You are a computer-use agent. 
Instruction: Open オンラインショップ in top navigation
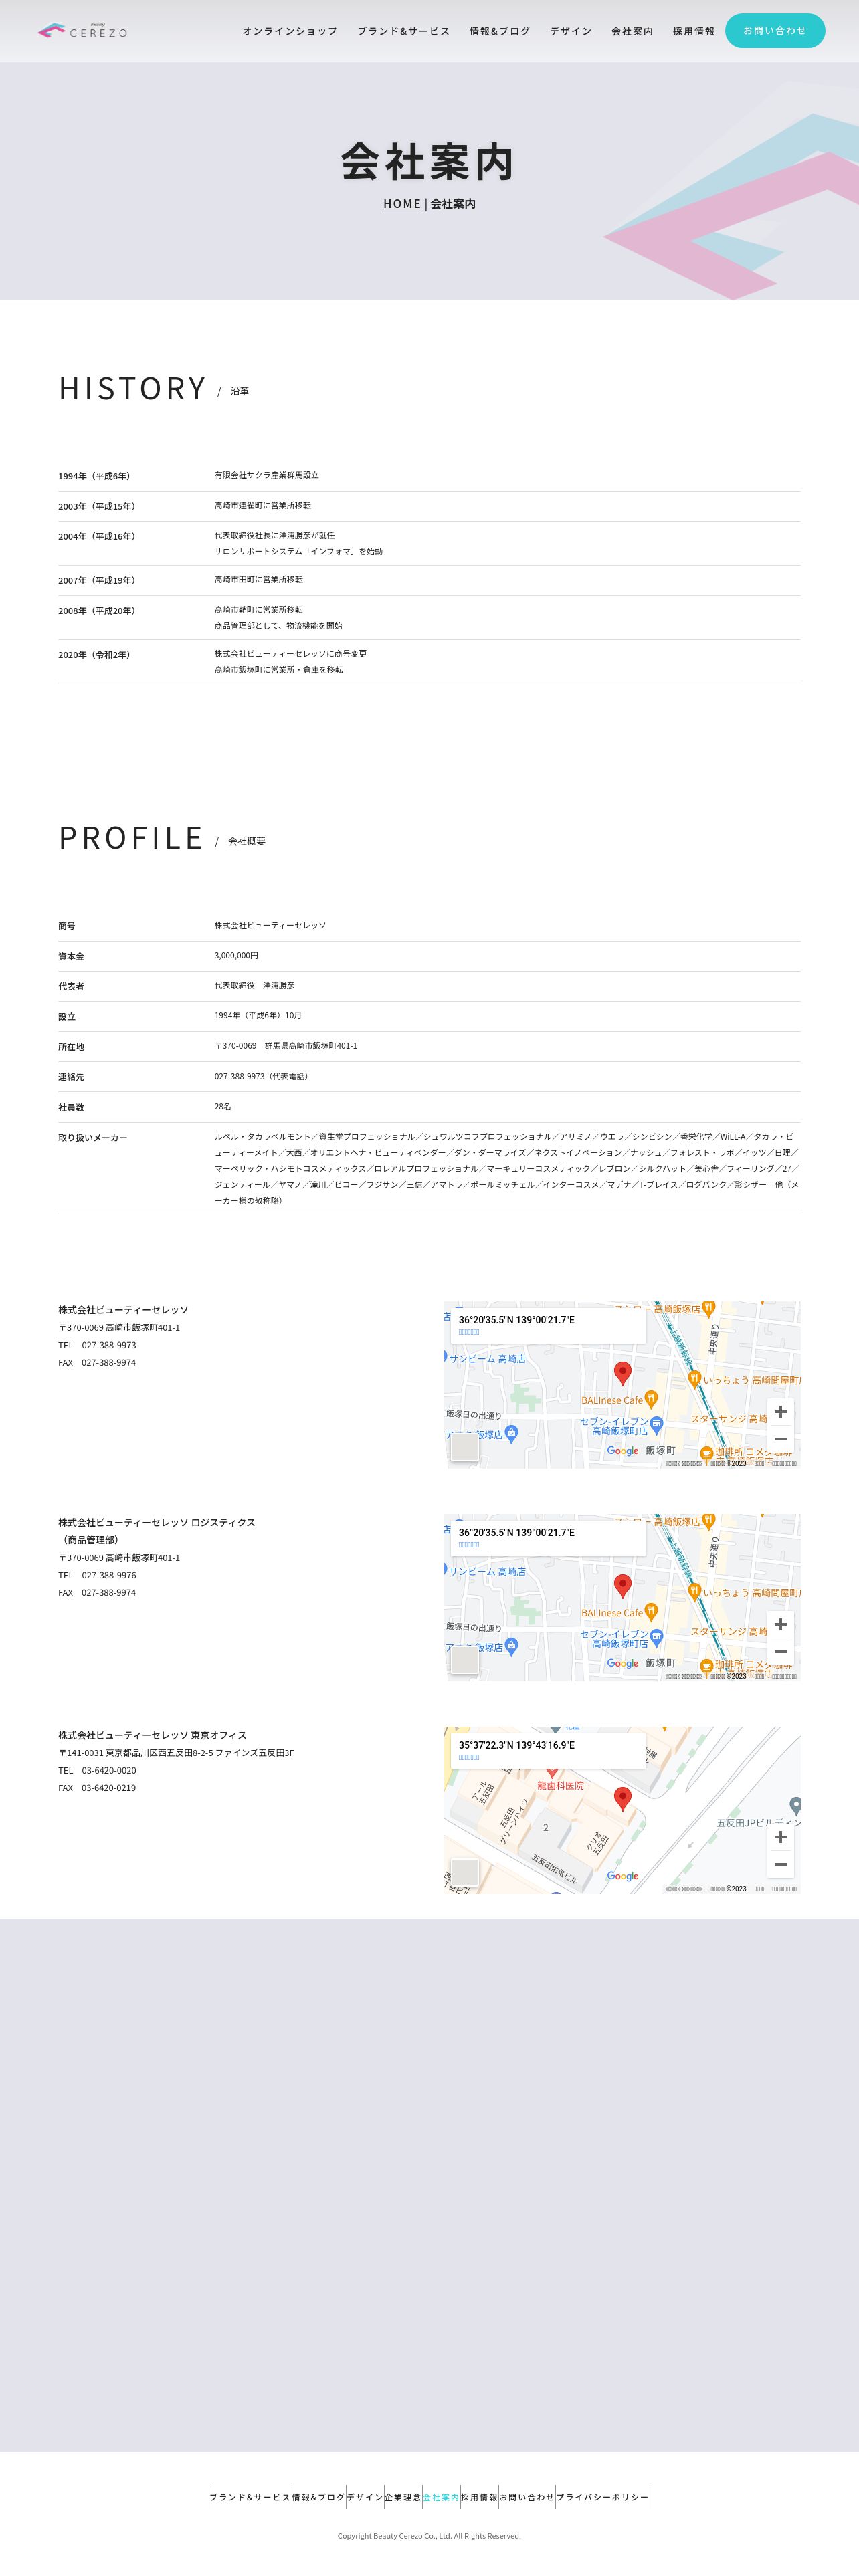290,31
